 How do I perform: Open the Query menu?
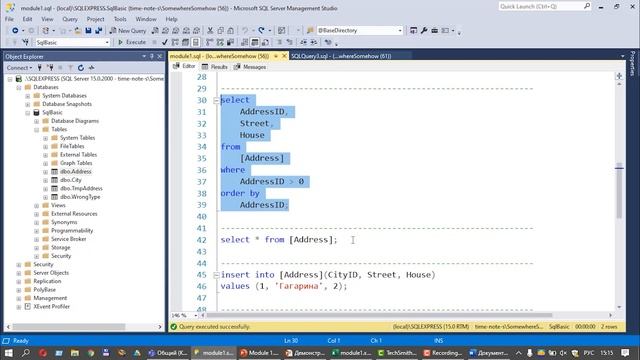pos(70,19)
